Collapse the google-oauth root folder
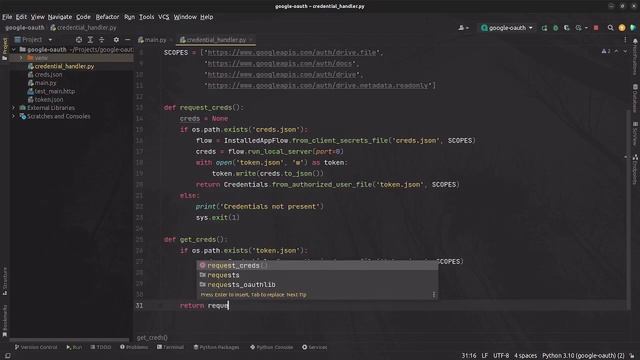The height and width of the screenshot is (360, 640). [x=13, y=49]
